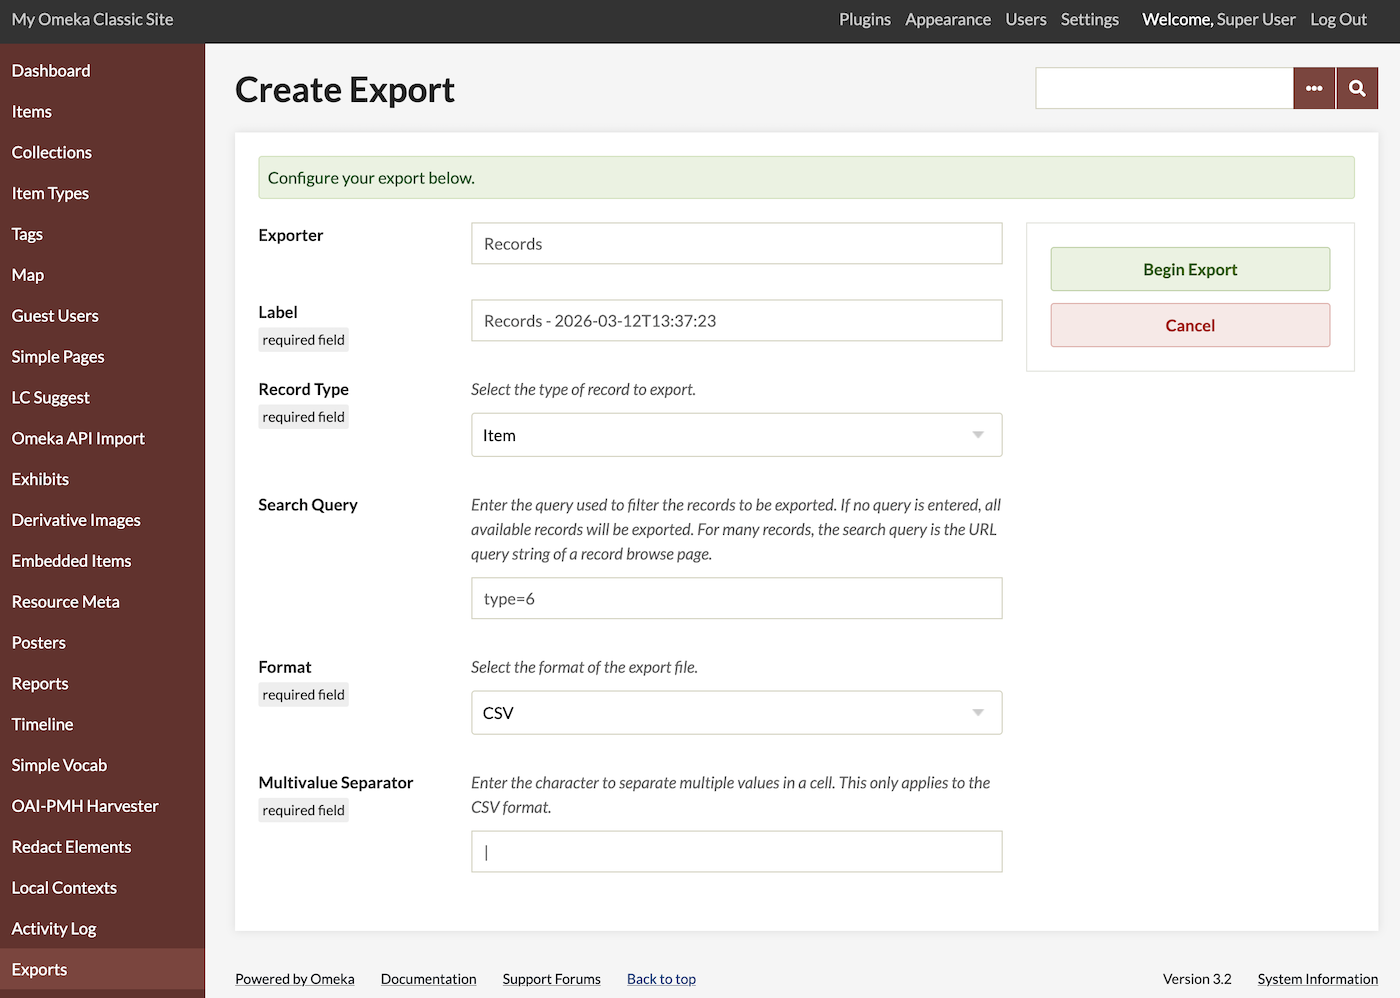
Task: Open the Appearance settings
Action: tap(947, 19)
